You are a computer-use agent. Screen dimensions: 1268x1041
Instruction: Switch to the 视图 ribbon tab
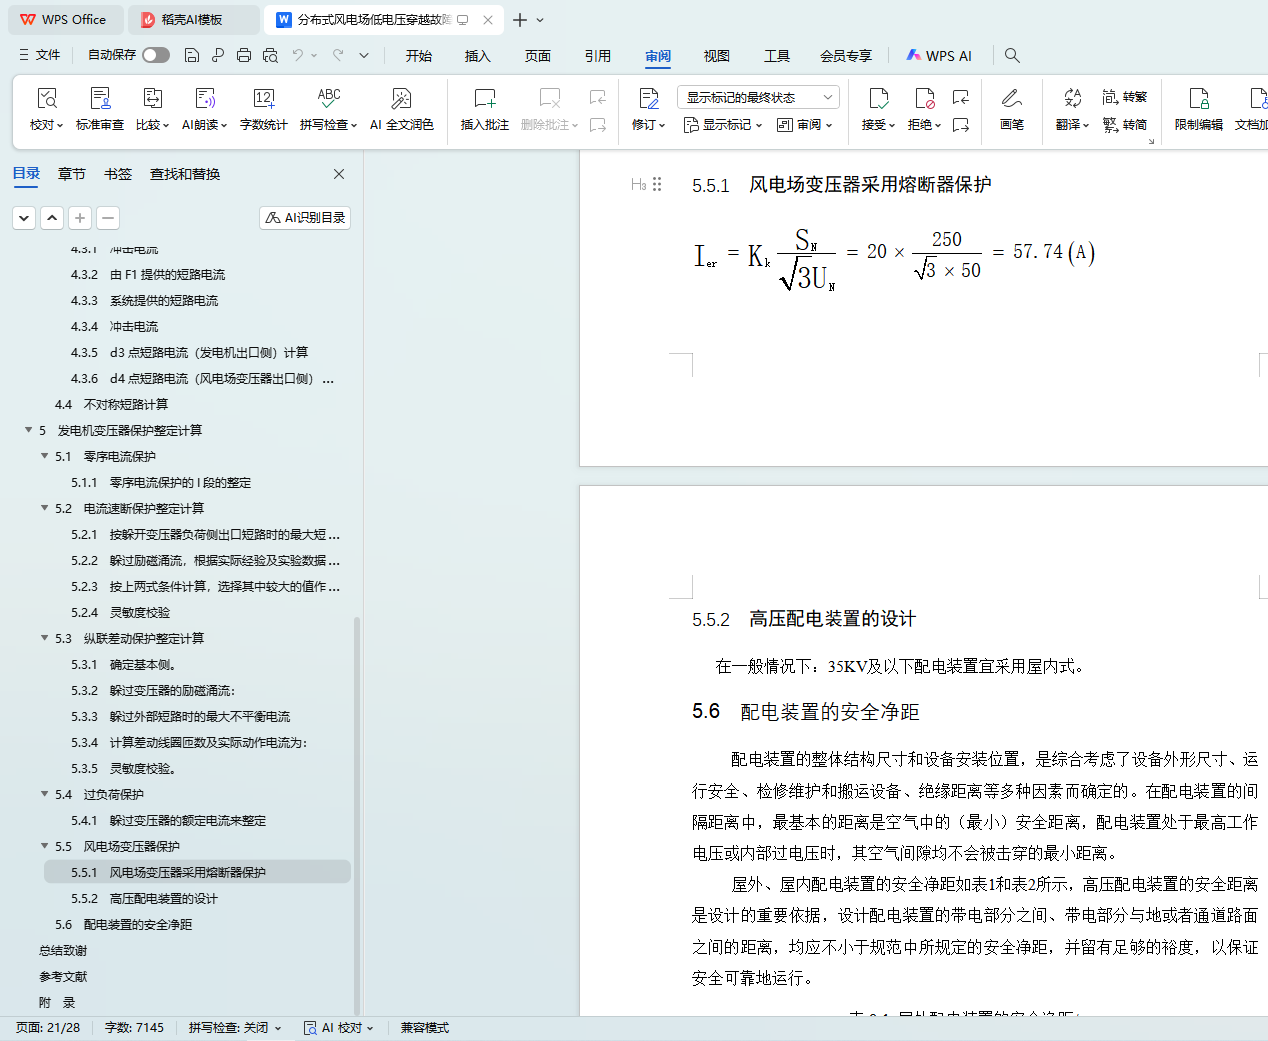pyautogui.click(x=716, y=56)
